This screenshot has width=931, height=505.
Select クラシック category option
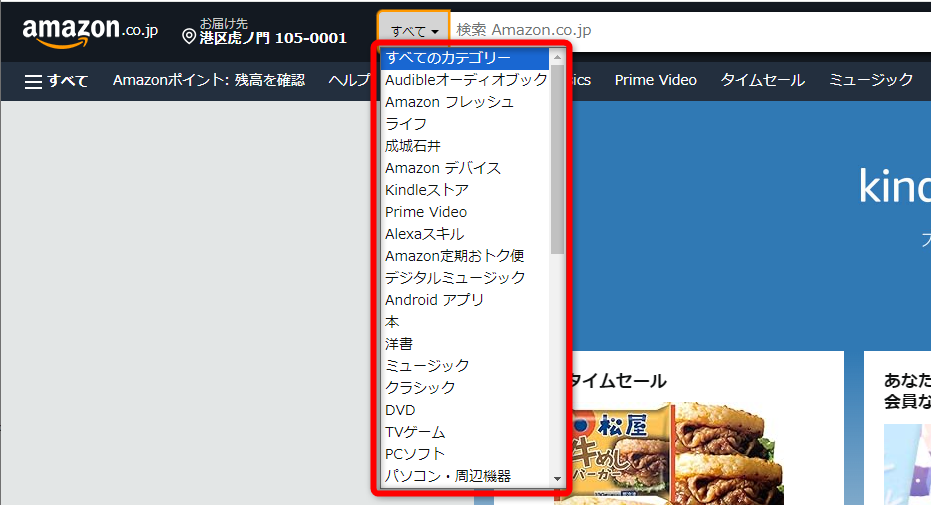pyautogui.click(x=466, y=388)
